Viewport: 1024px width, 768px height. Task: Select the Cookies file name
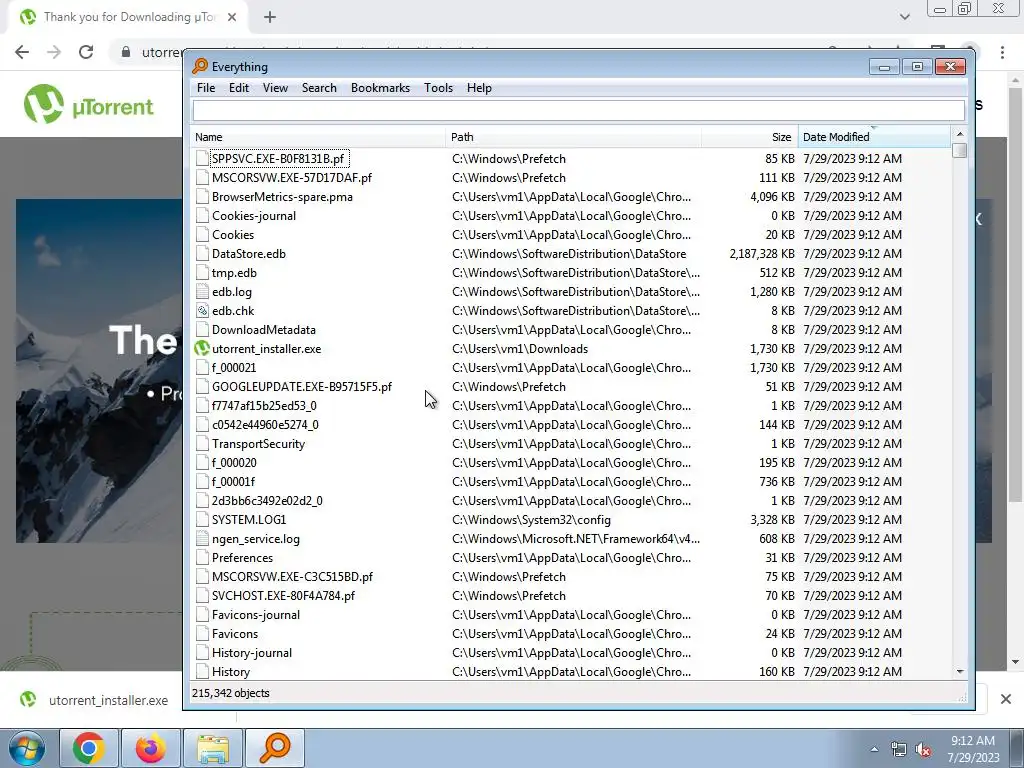pos(233,235)
